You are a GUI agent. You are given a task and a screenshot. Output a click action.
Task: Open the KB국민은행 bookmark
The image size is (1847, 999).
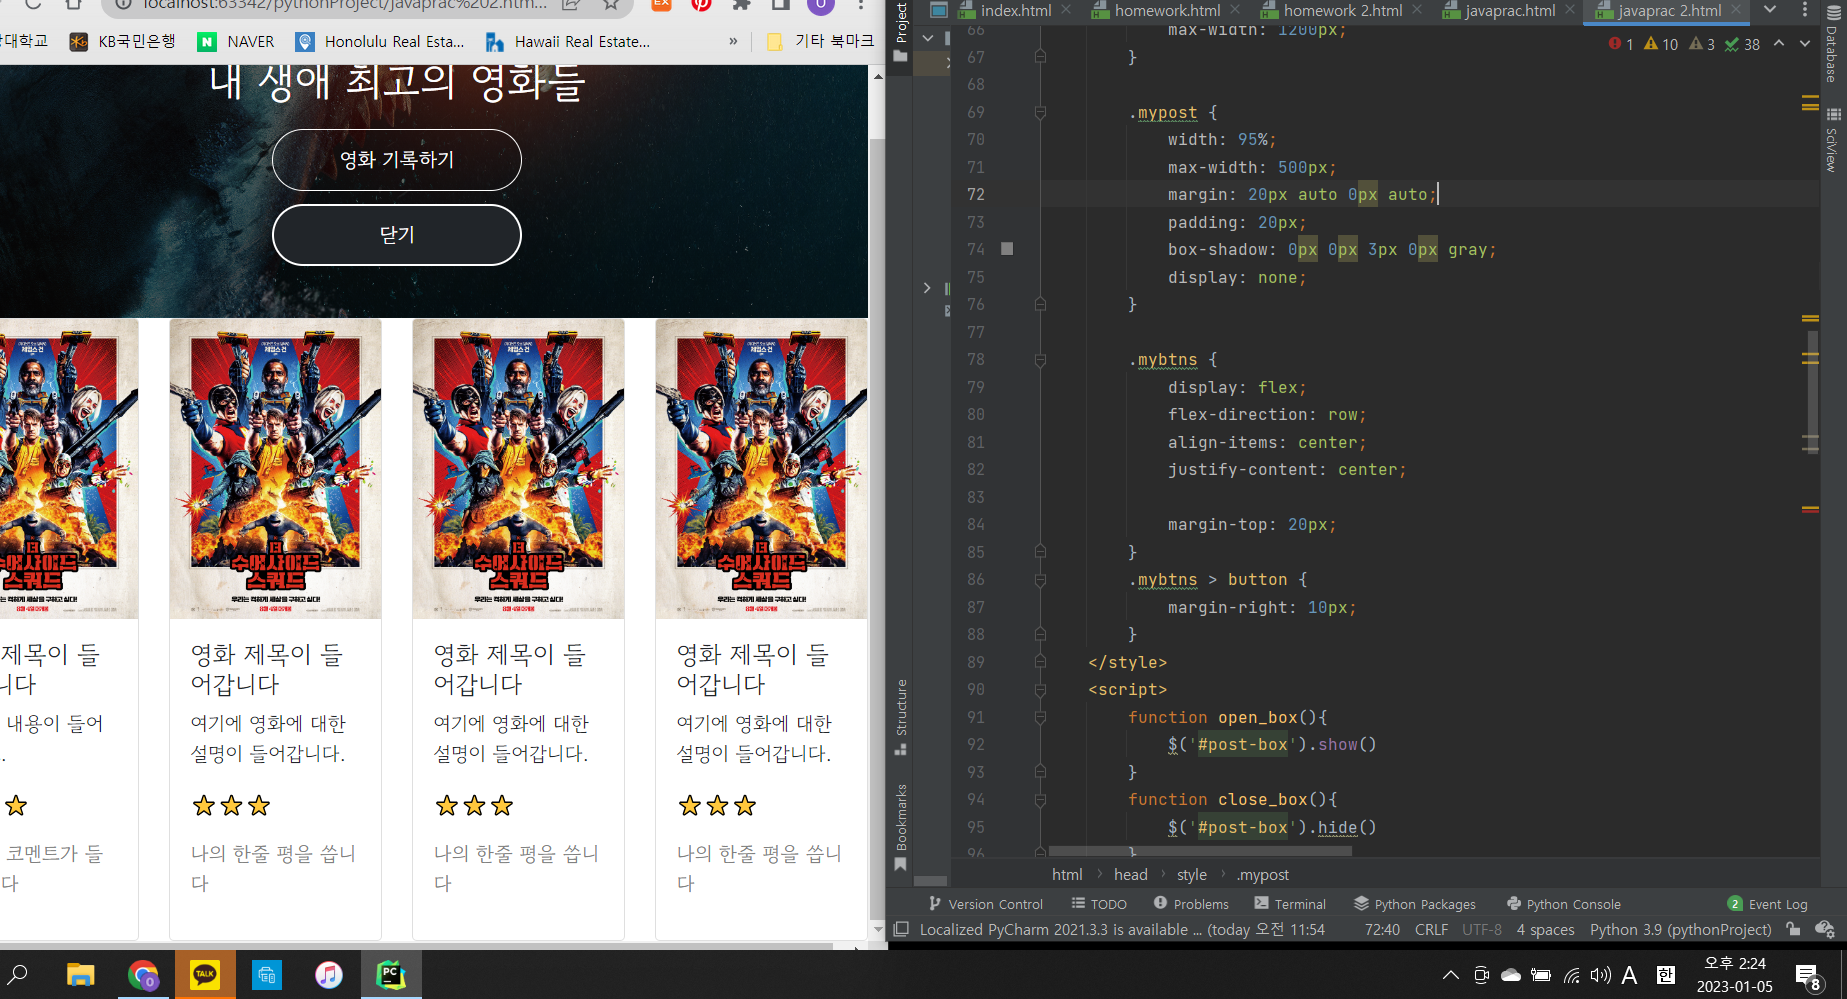tap(122, 41)
